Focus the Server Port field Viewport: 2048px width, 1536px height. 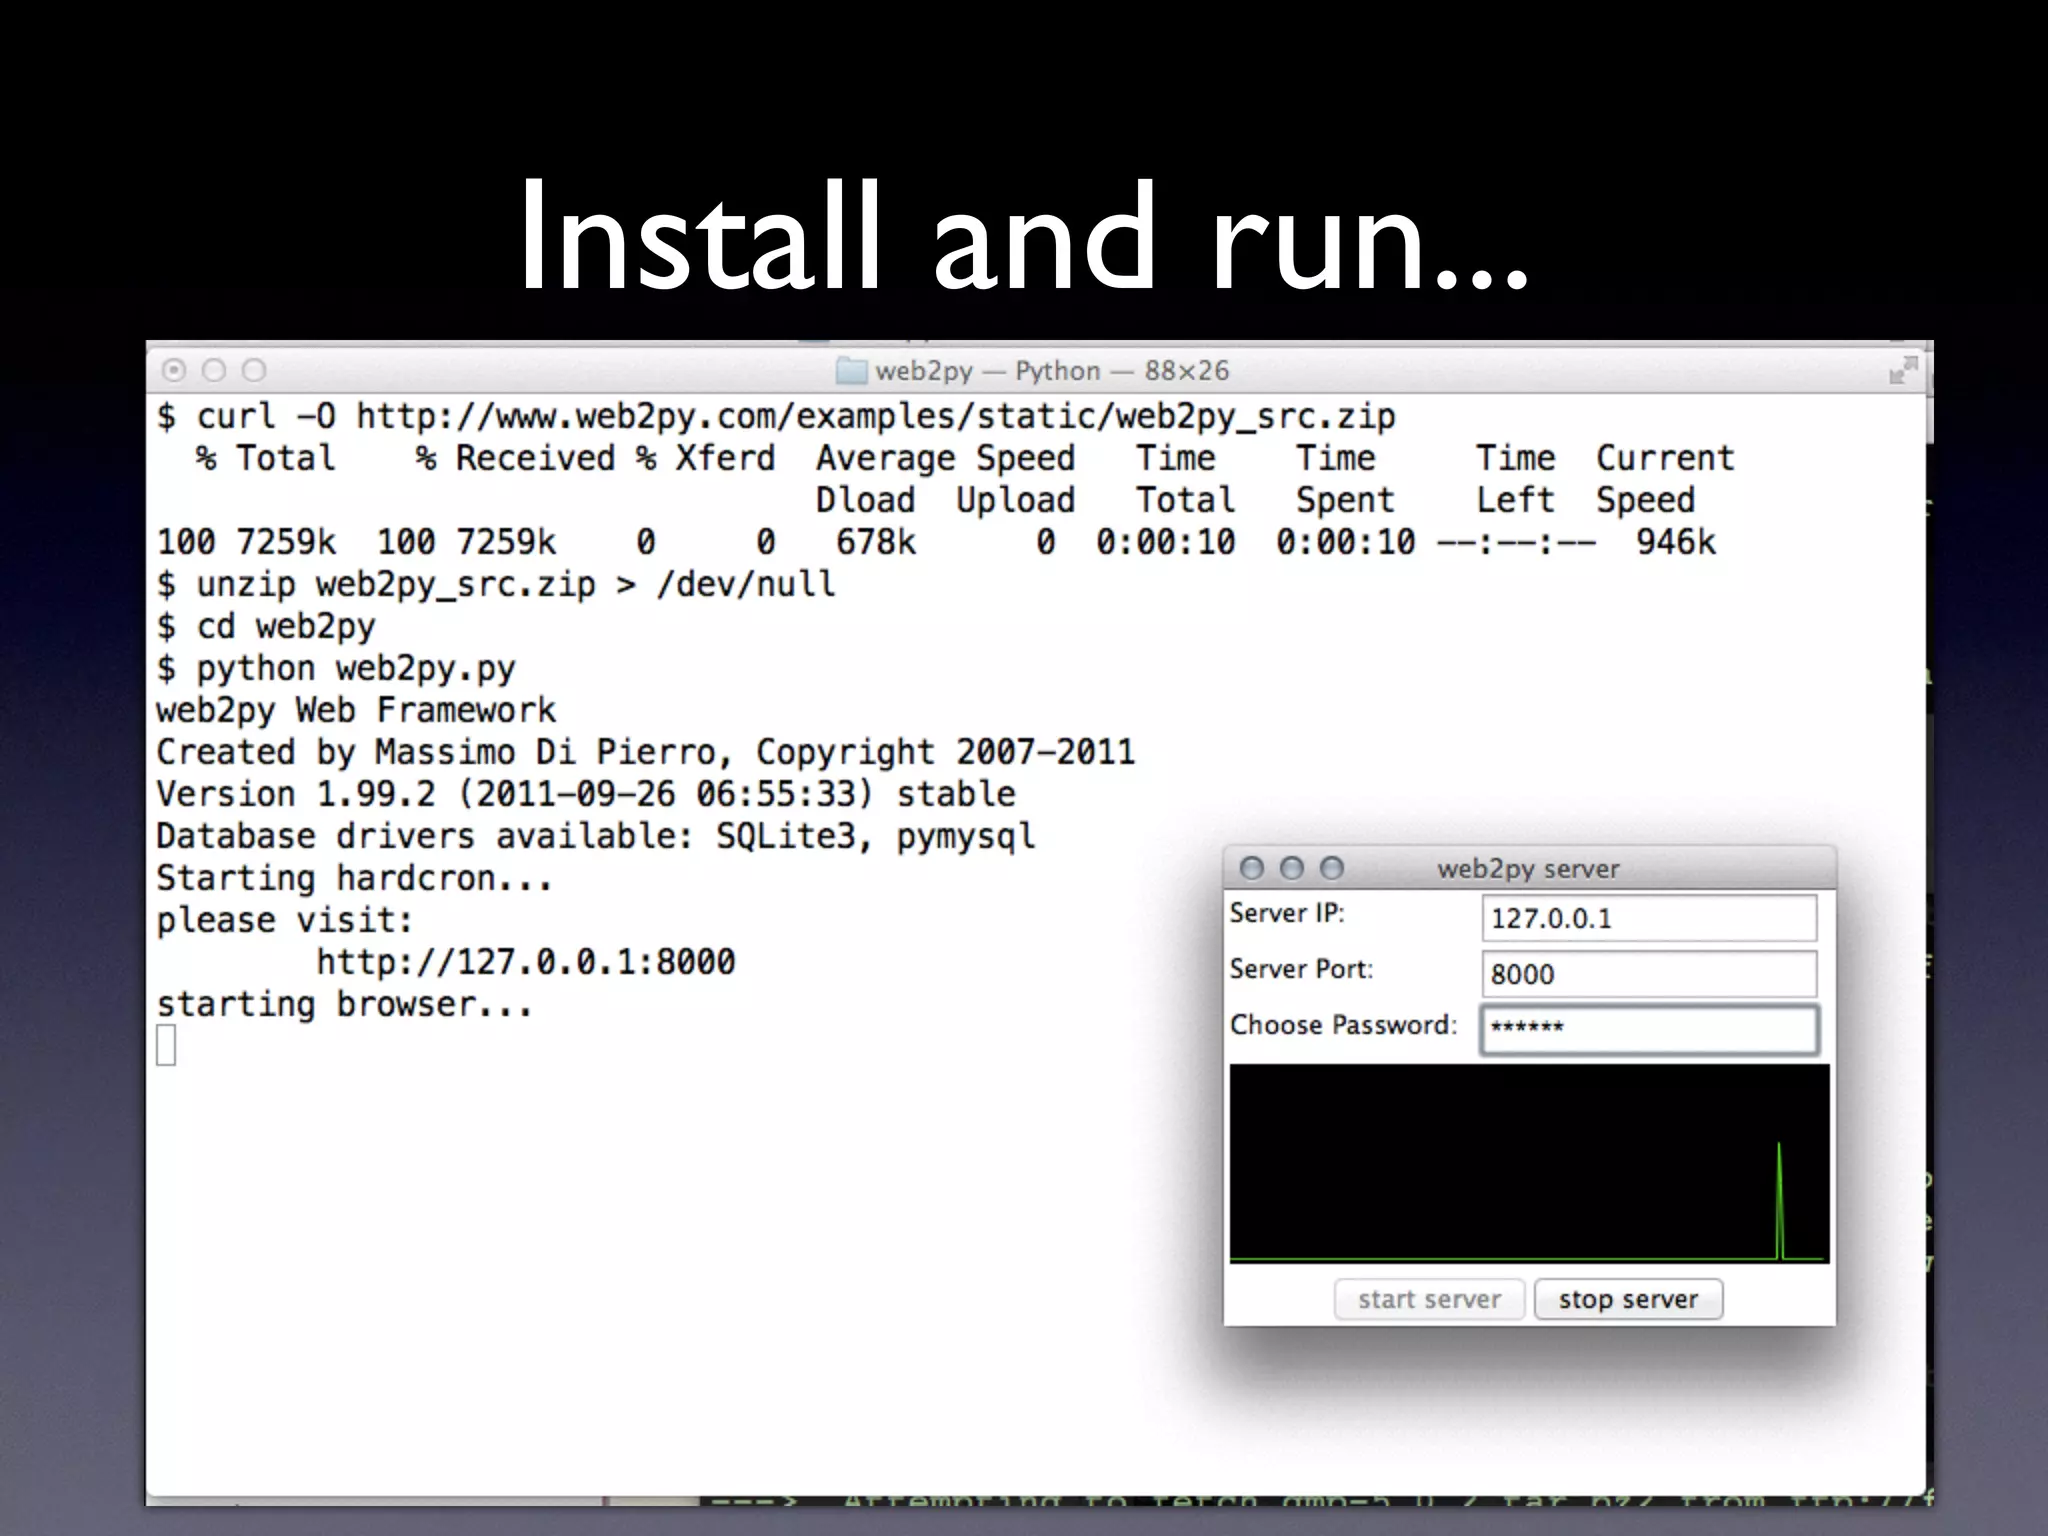(x=1649, y=974)
